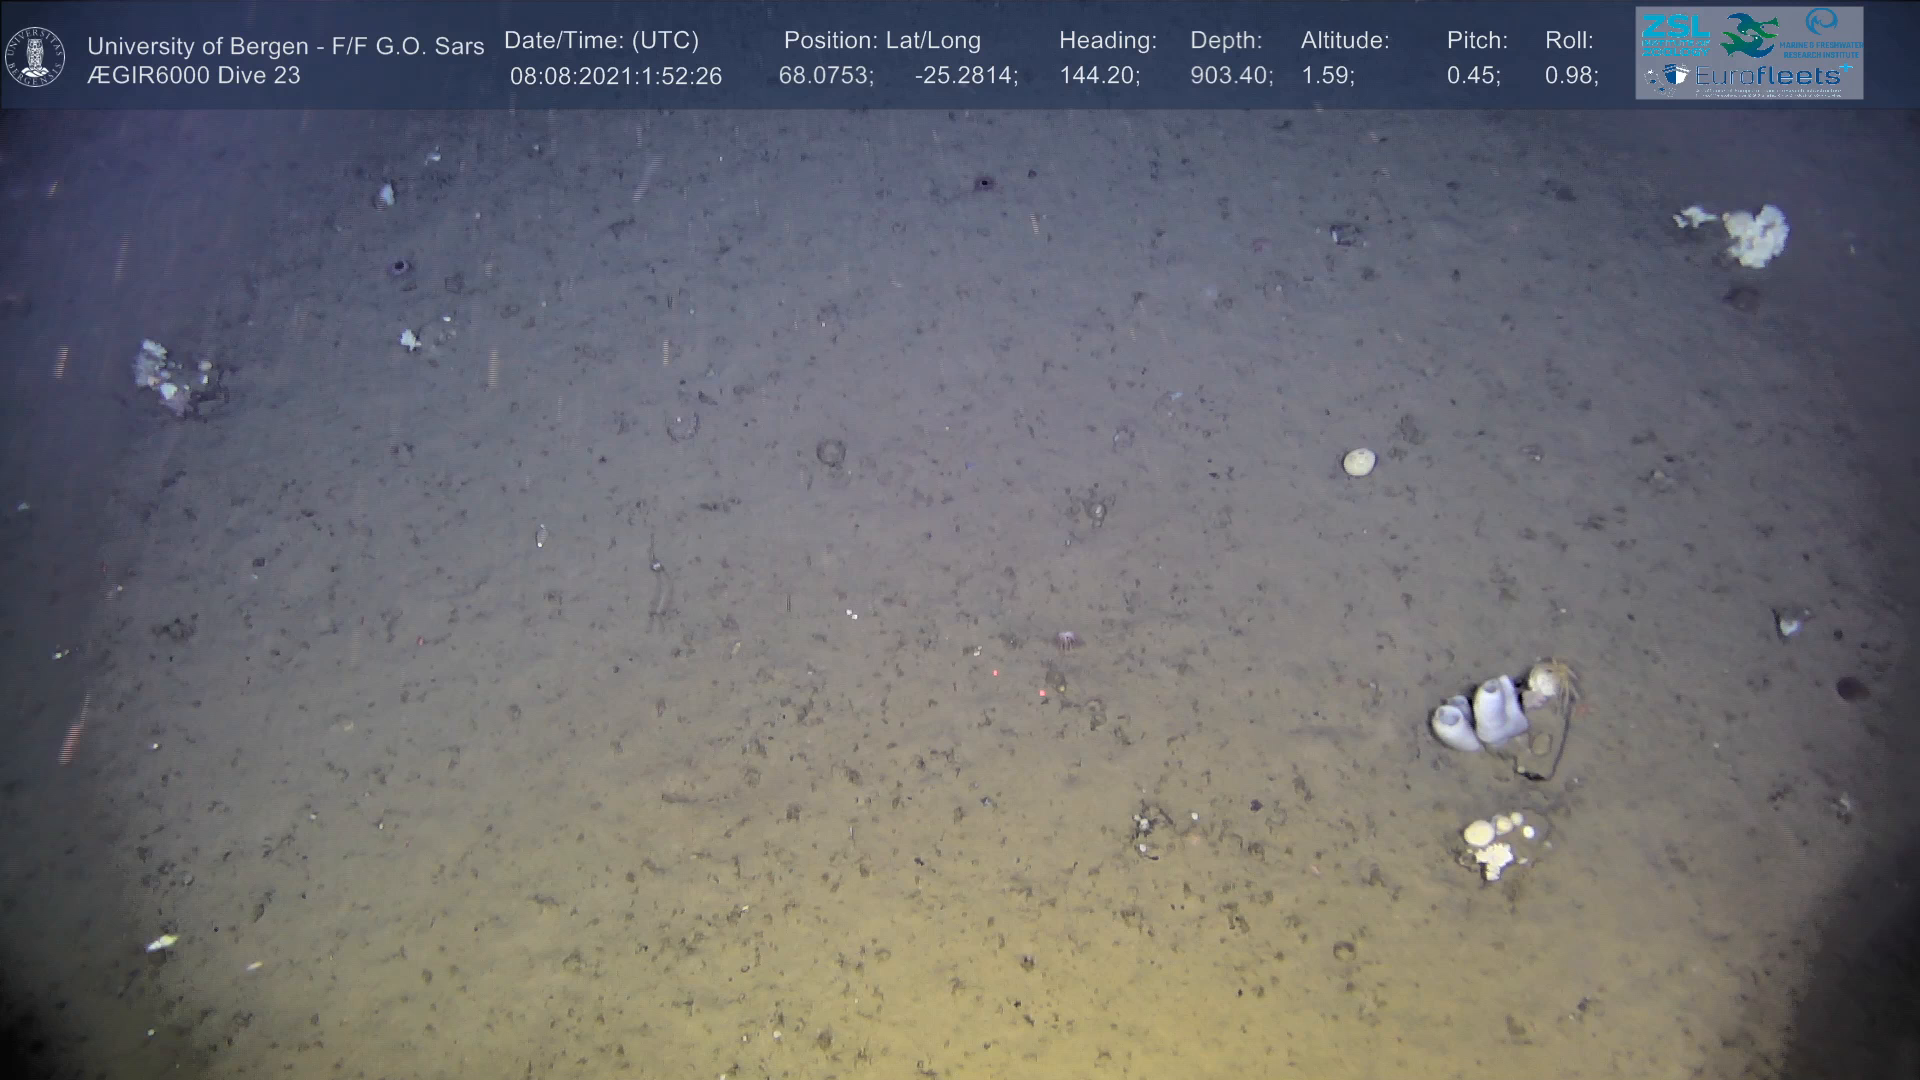Viewport: 1920px width, 1080px height.
Task: Click the Date/Time (UTC) label
Action: 601,41
